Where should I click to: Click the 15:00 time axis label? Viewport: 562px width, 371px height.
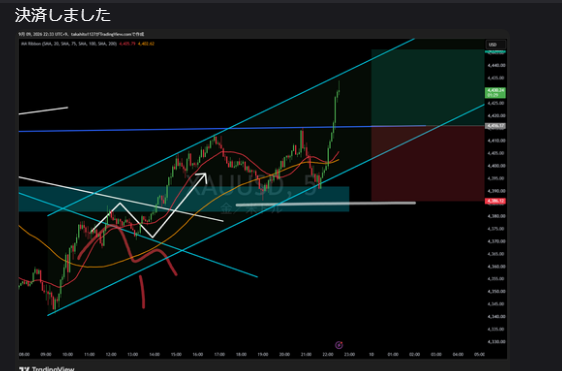pos(176,355)
